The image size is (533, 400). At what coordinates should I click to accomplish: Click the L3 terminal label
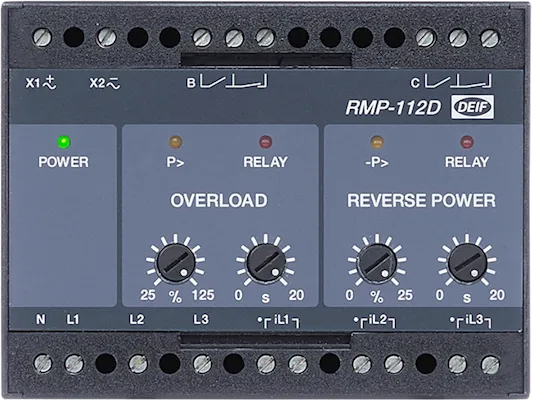201,319
